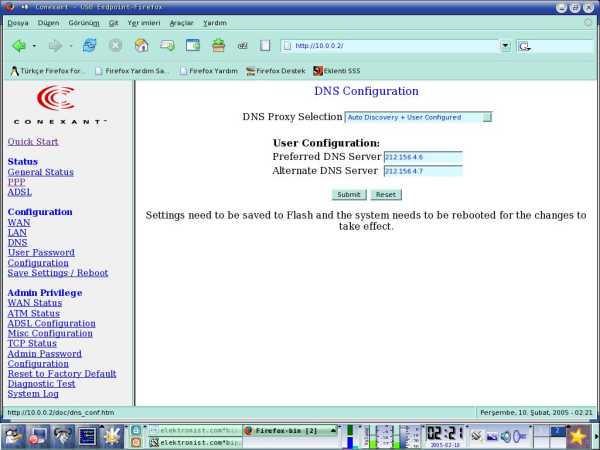
Task: Click the volume speaker icon in tray
Action: [506, 435]
